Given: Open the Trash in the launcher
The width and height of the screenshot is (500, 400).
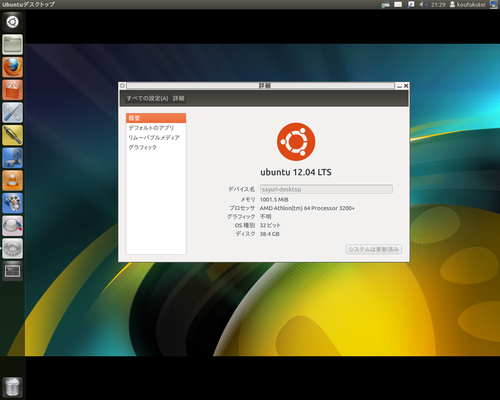Looking at the screenshot, I should [12, 387].
